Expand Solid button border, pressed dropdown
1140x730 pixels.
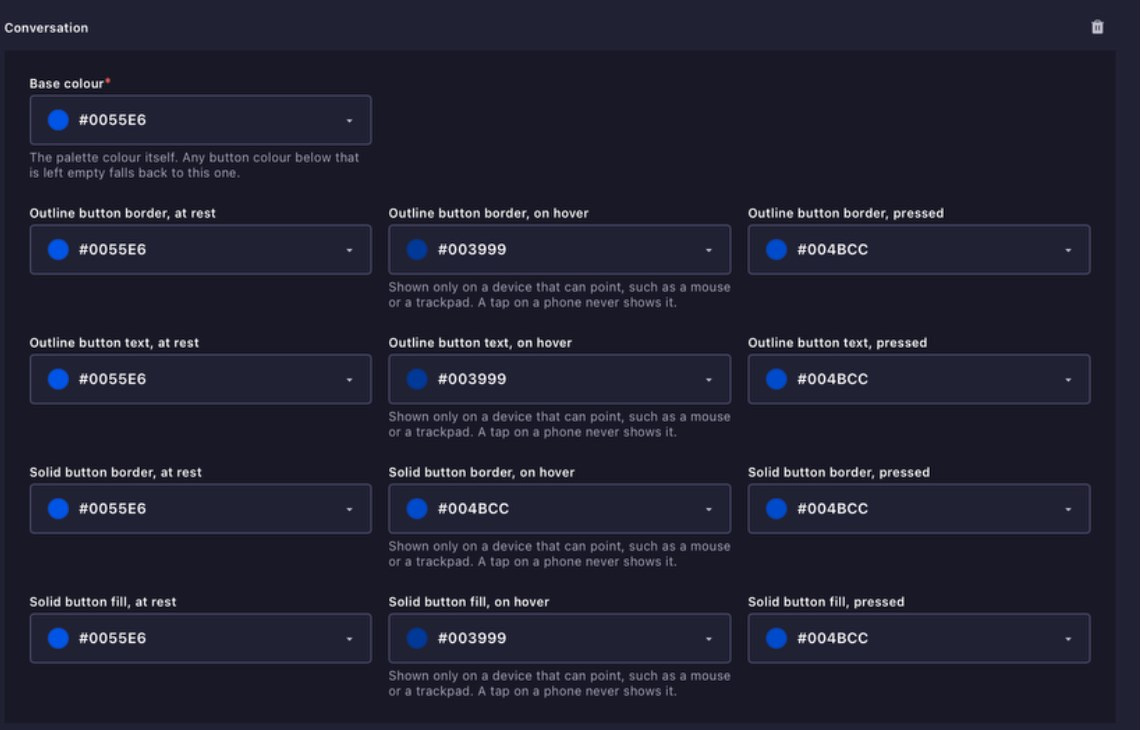point(1068,509)
